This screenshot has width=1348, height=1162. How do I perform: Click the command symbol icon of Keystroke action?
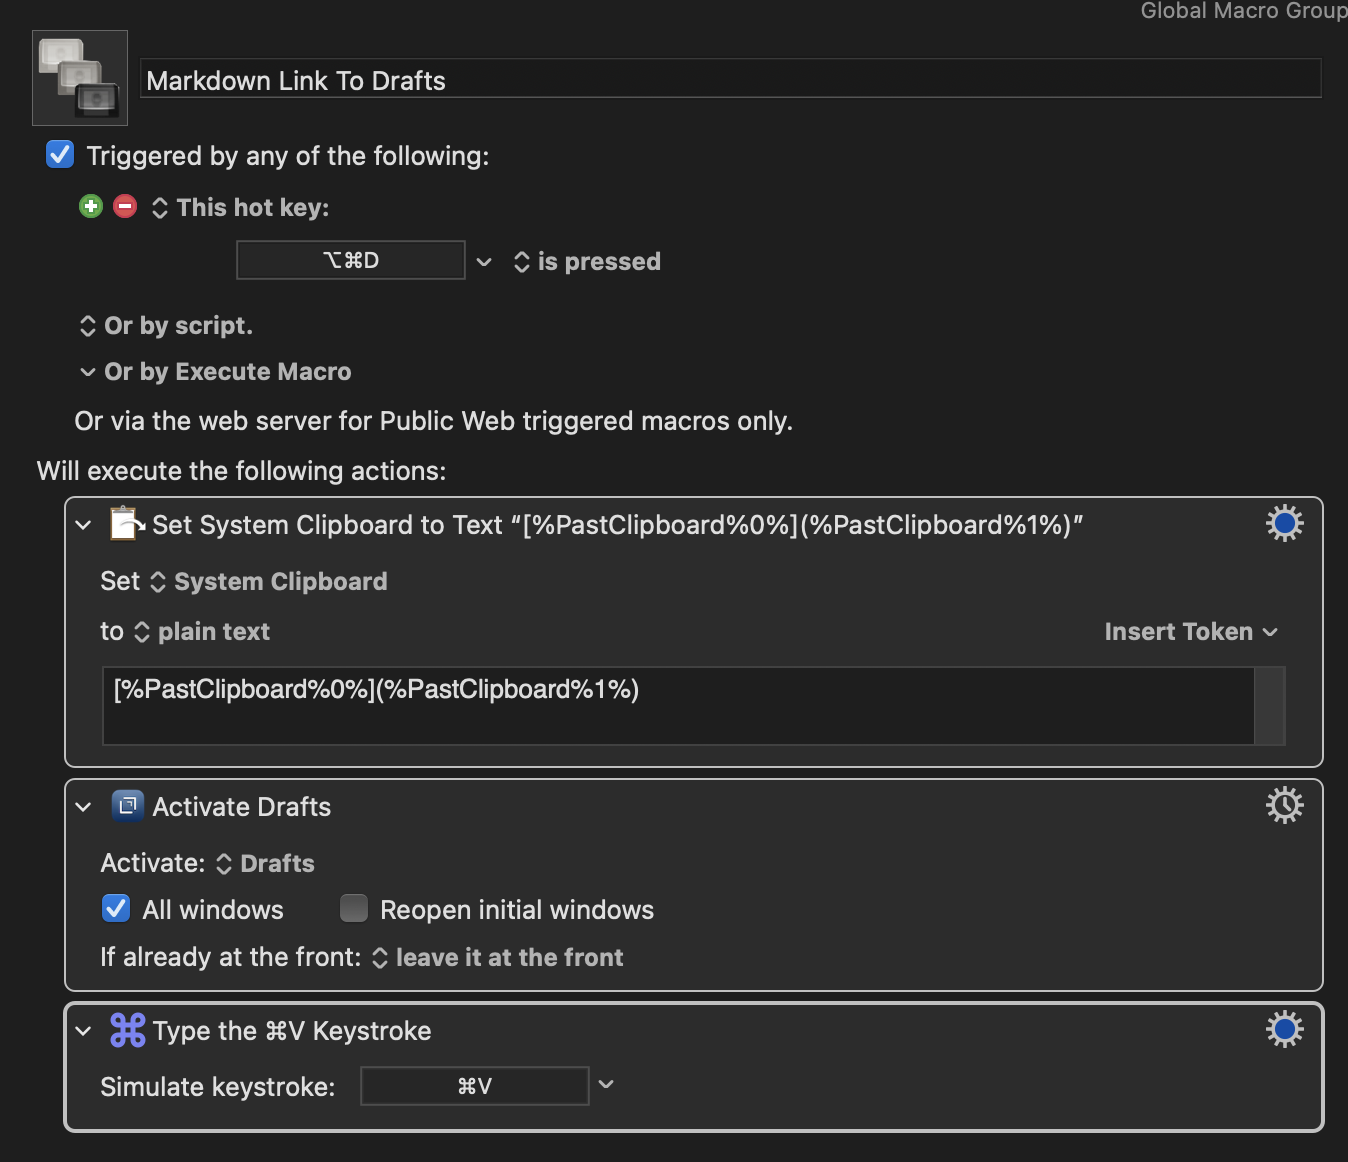pos(127,1030)
